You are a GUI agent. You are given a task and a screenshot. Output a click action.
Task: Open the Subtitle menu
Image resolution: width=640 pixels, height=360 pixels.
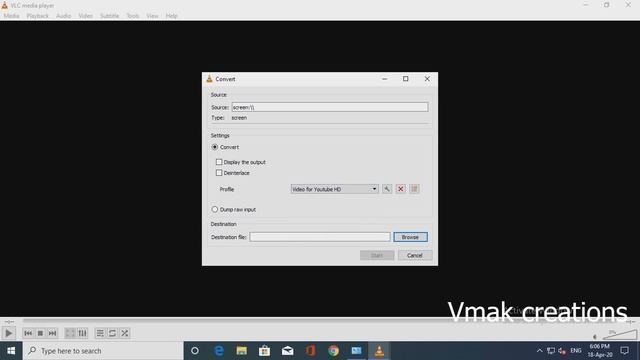pyautogui.click(x=109, y=16)
